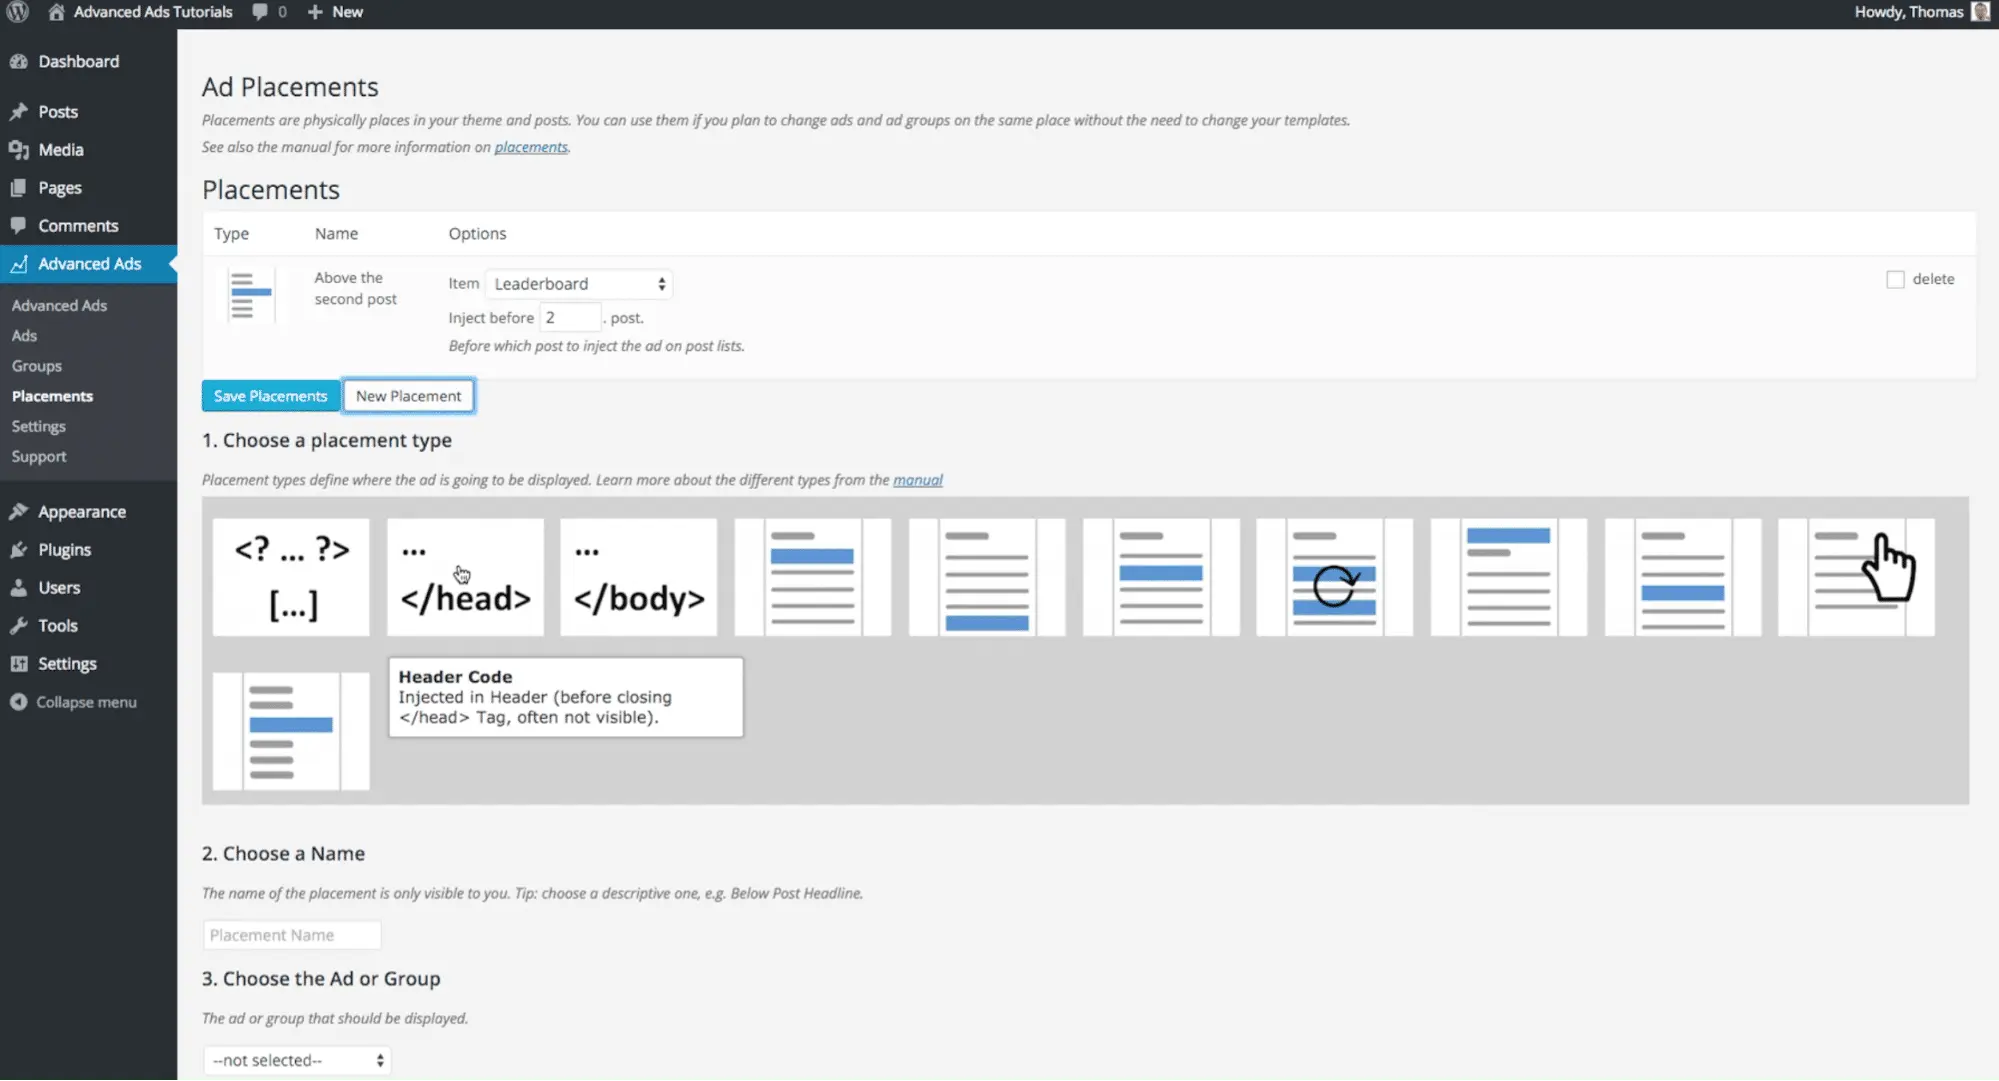Select the Header Code placement type
Image resolution: width=1999 pixels, height=1081 pixels.
[464, 577]
